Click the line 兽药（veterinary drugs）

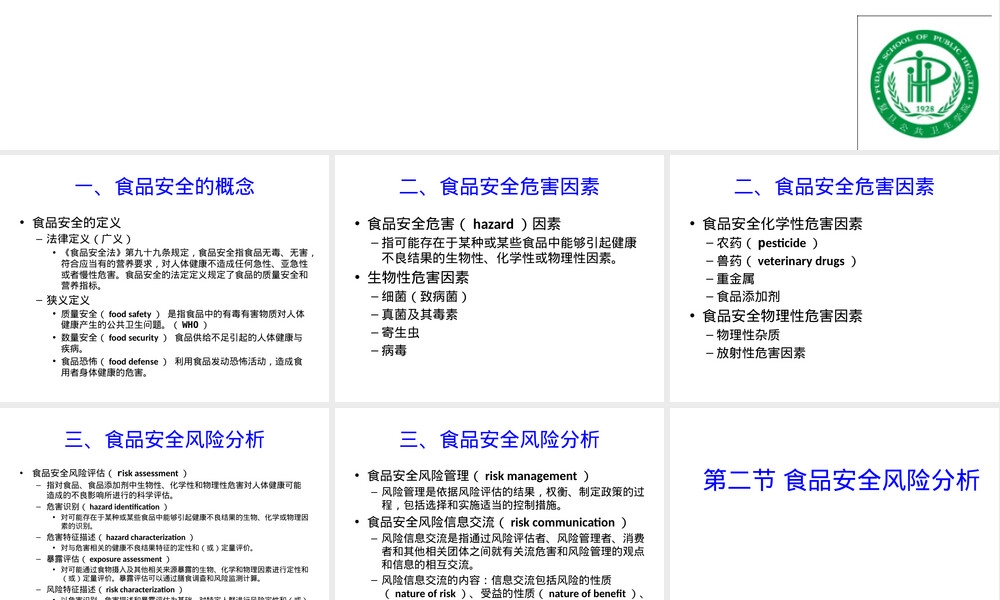point(787,261)
